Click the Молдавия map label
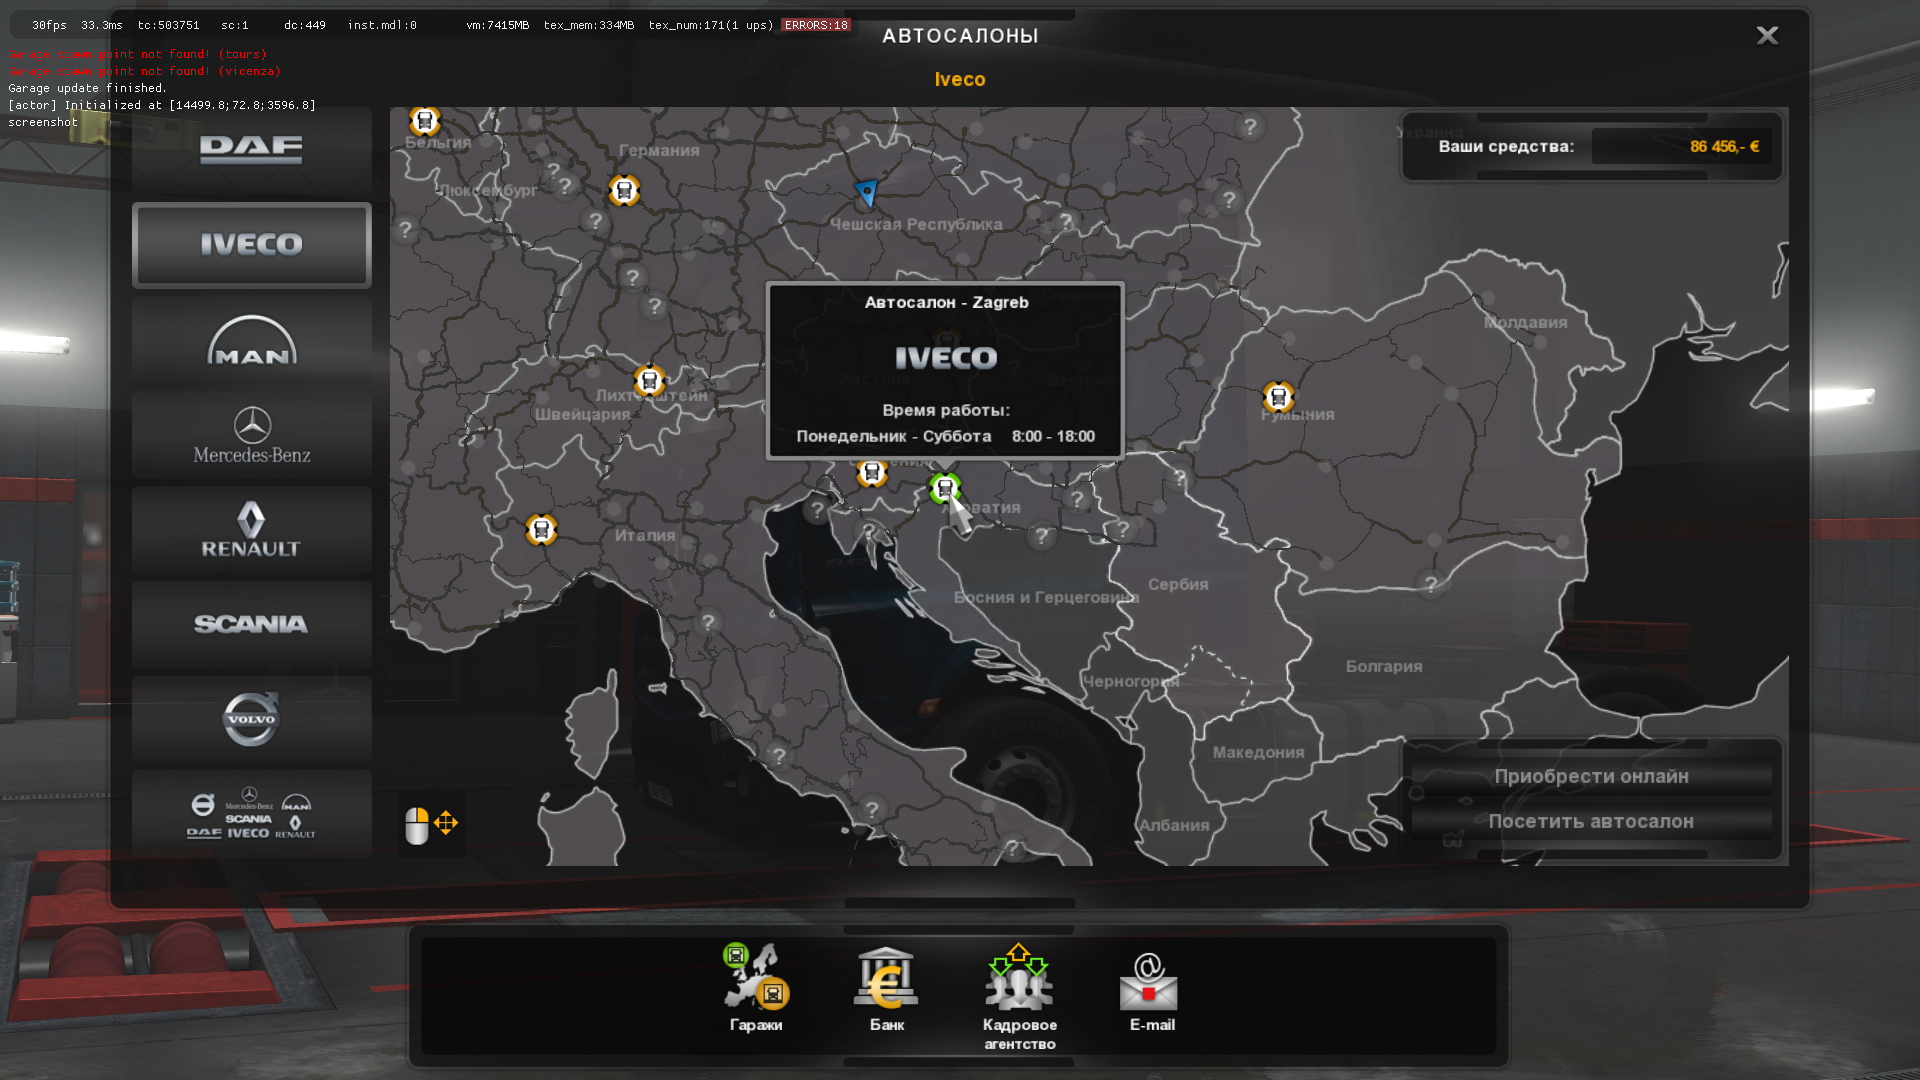 [1525, 322]
